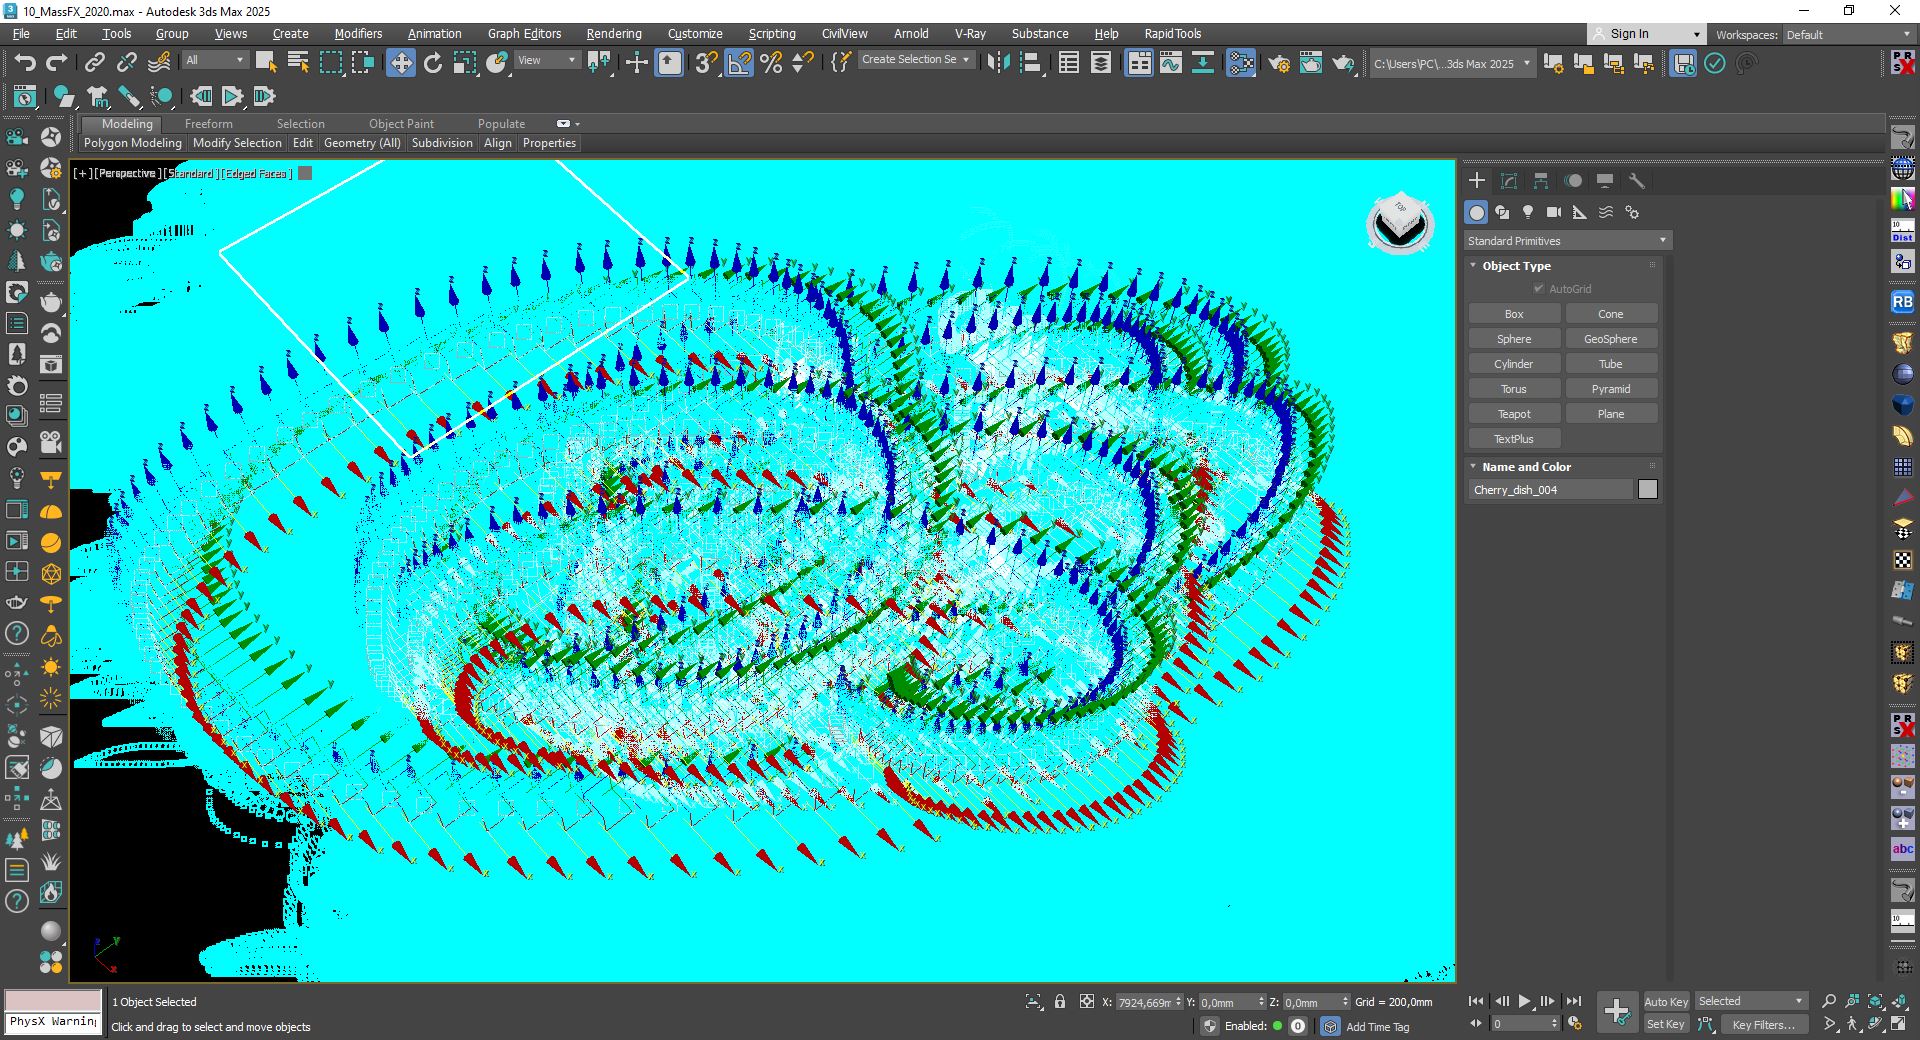Click the MassFX start simulation icon
Screen dimensions: 1920x1040
(x=232, y=96)
